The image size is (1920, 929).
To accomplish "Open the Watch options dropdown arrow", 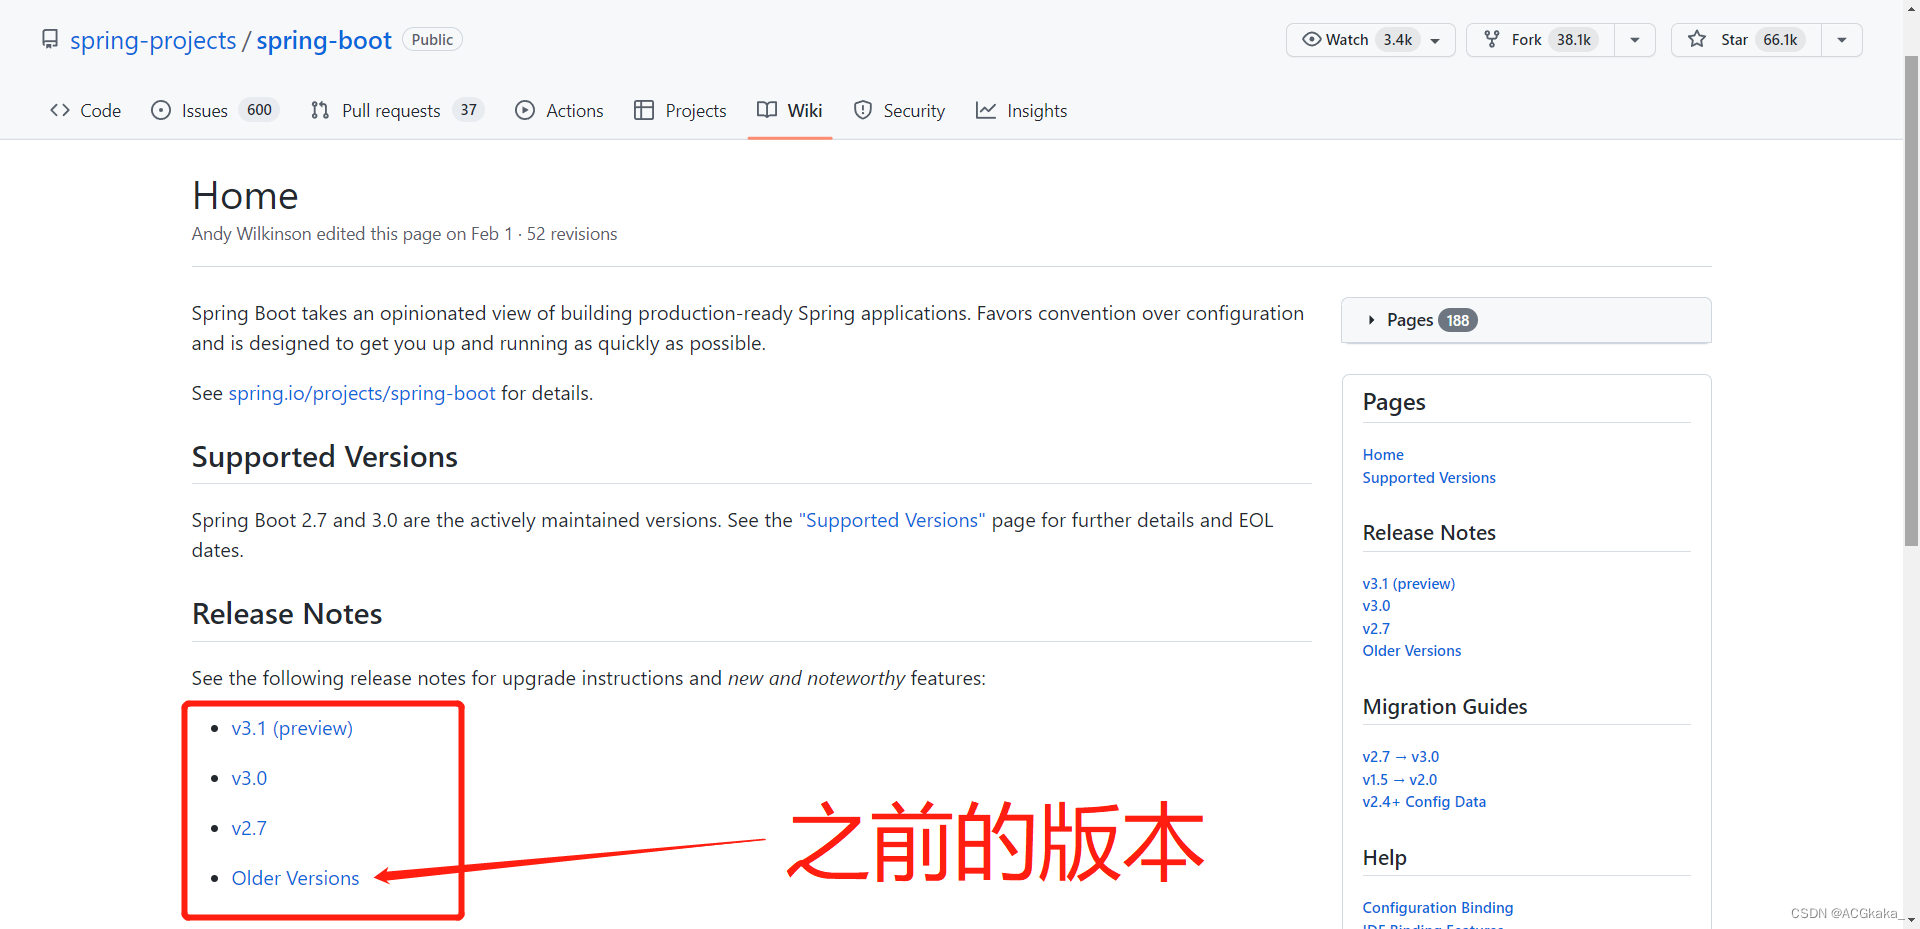I will click(1434, 40).
